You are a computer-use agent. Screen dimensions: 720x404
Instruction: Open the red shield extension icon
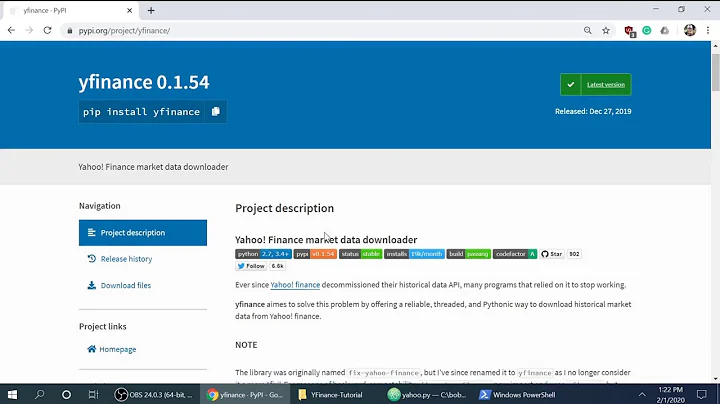[x=630, y=31]
